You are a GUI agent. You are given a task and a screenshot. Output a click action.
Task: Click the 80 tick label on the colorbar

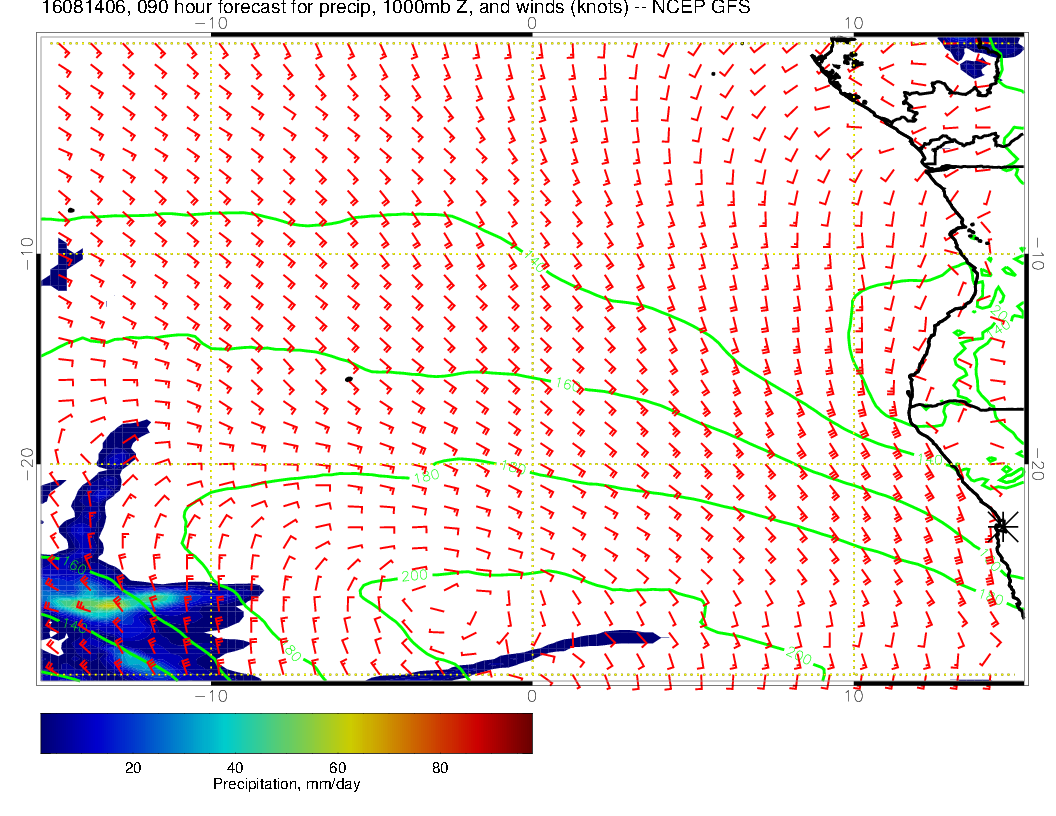pyautogui.click(x=439, y=767)
